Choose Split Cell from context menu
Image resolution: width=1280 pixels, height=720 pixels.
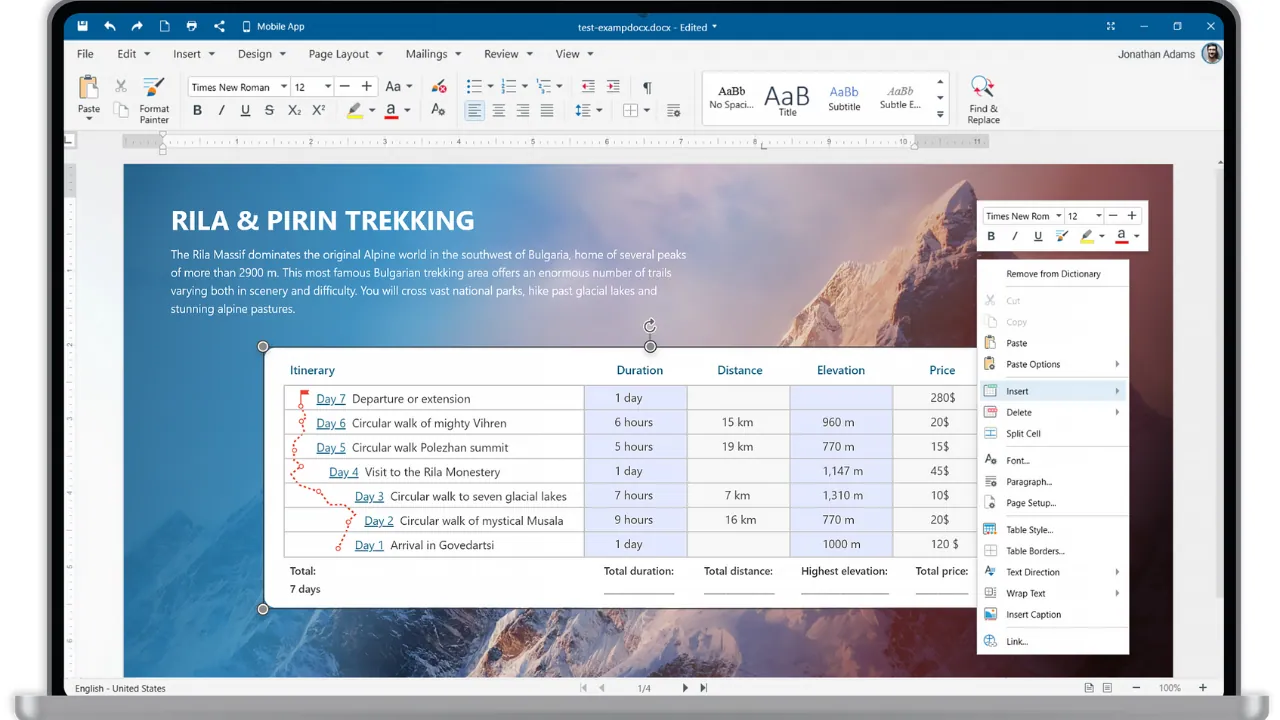click(x=1052, y=433)
